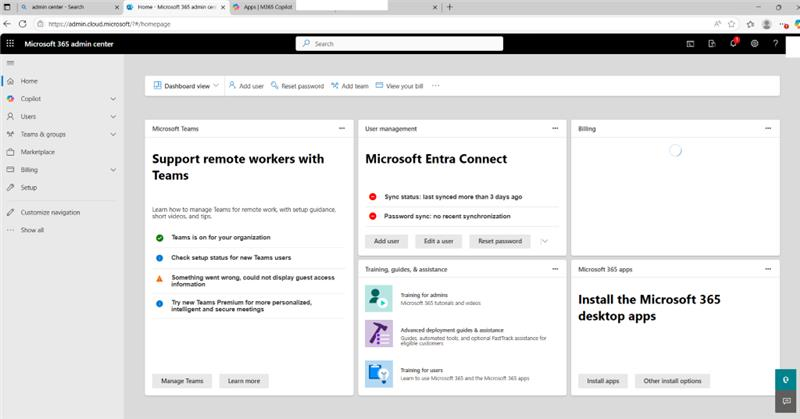Click 'Try new Teams Premium' message

coord(241,306)
